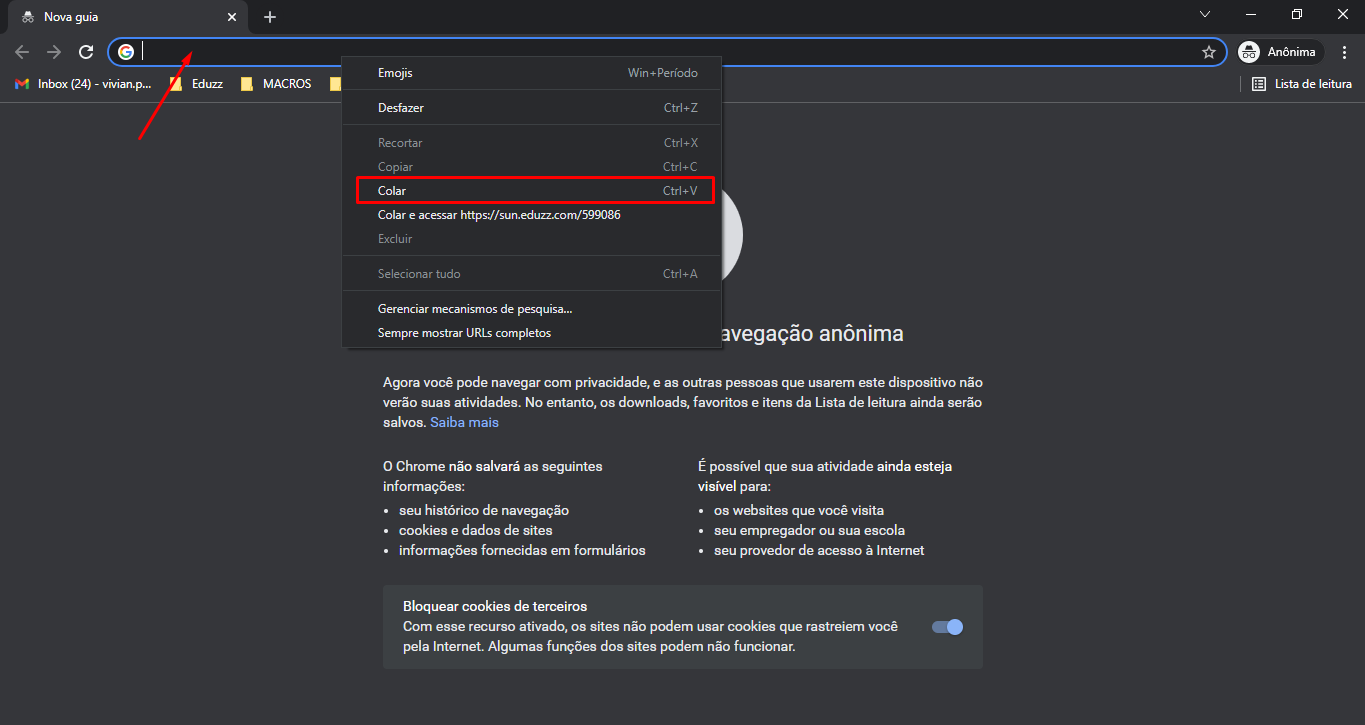This screenshot has width=1365, height=725.
Task: Expand the tab search chevron
Action: coord(1205,14)
